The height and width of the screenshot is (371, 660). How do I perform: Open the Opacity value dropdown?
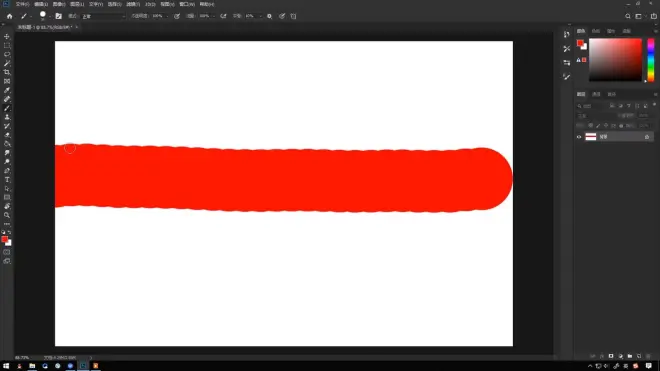coord(167,16)
